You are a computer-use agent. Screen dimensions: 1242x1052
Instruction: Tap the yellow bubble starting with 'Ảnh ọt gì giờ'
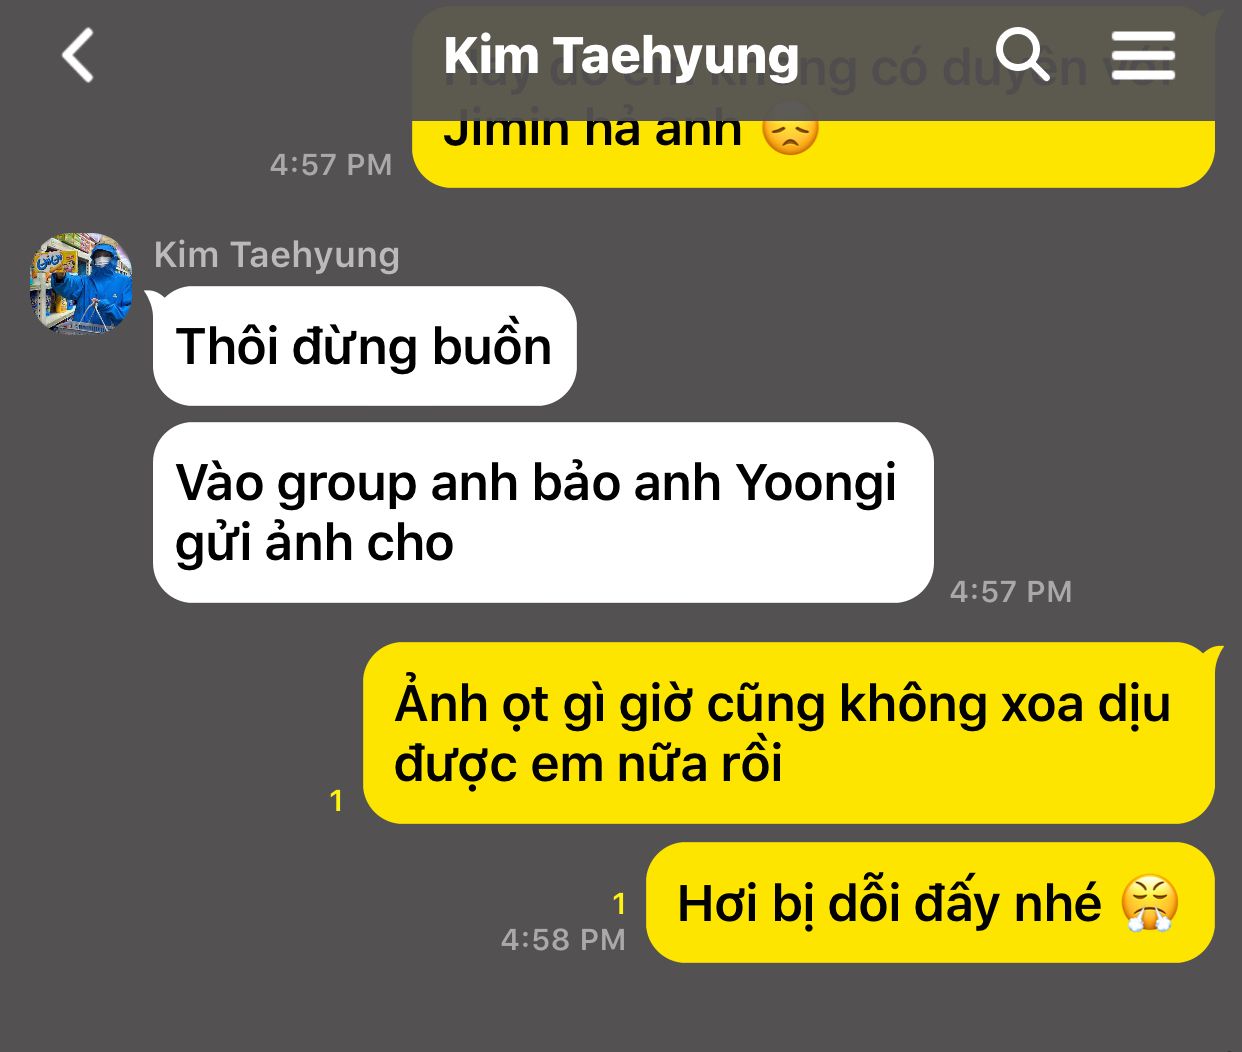click(x=789, y=733)
